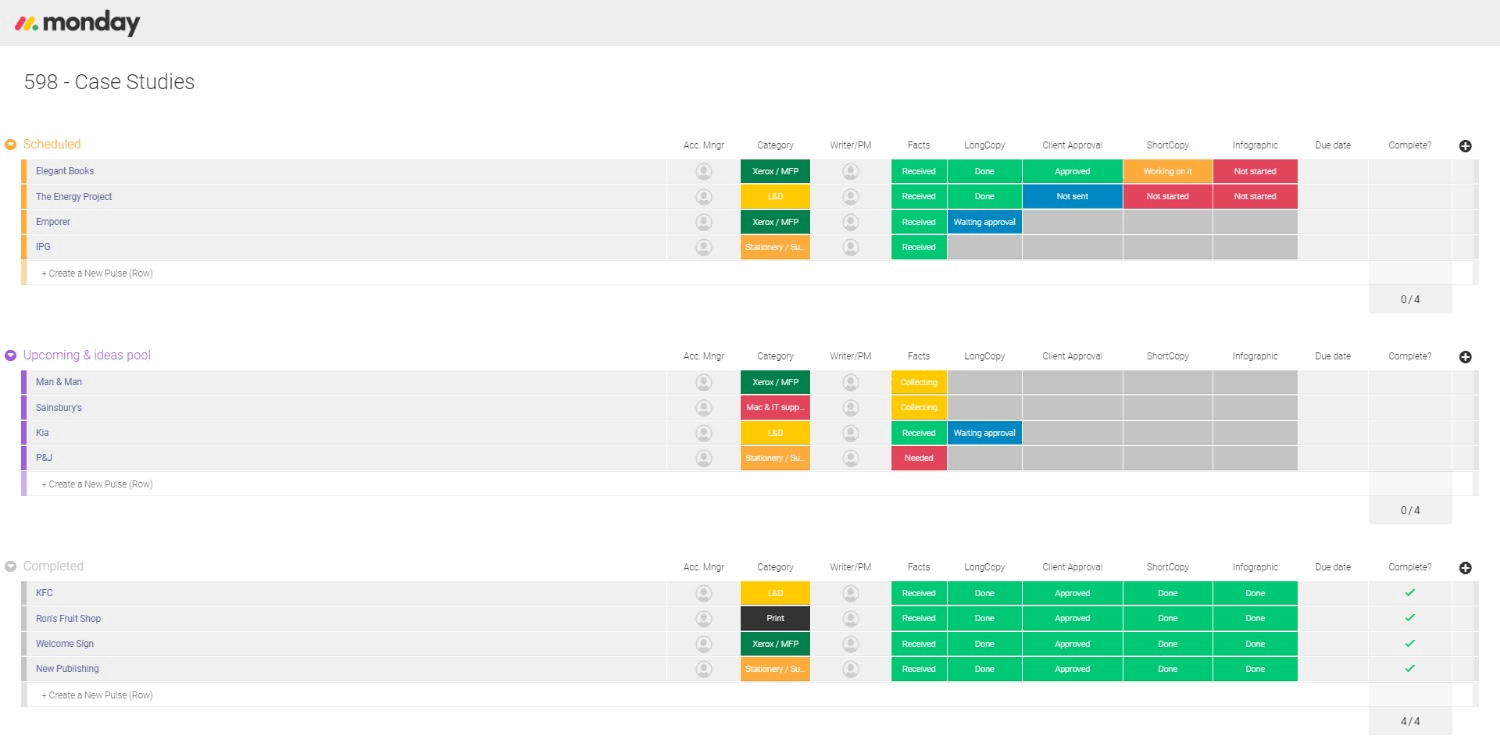Click the board title 598 - Case Studies

(109, 82)
